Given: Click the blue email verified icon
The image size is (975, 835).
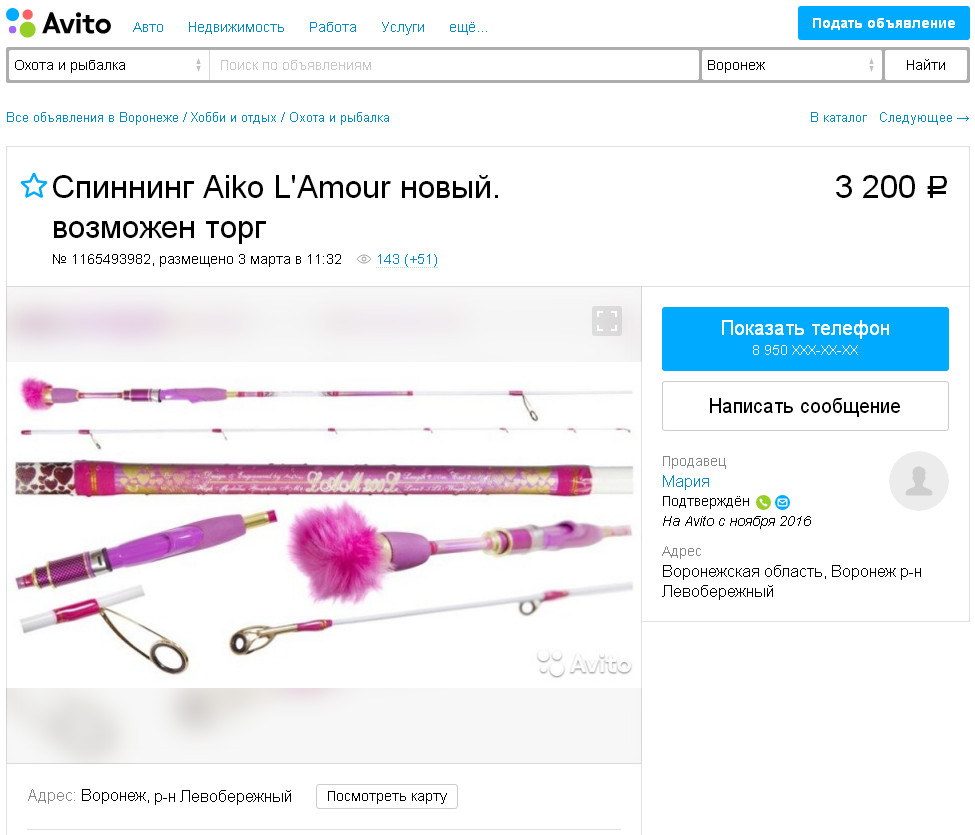Looking at the screenshot, I should tap(783, 502).
